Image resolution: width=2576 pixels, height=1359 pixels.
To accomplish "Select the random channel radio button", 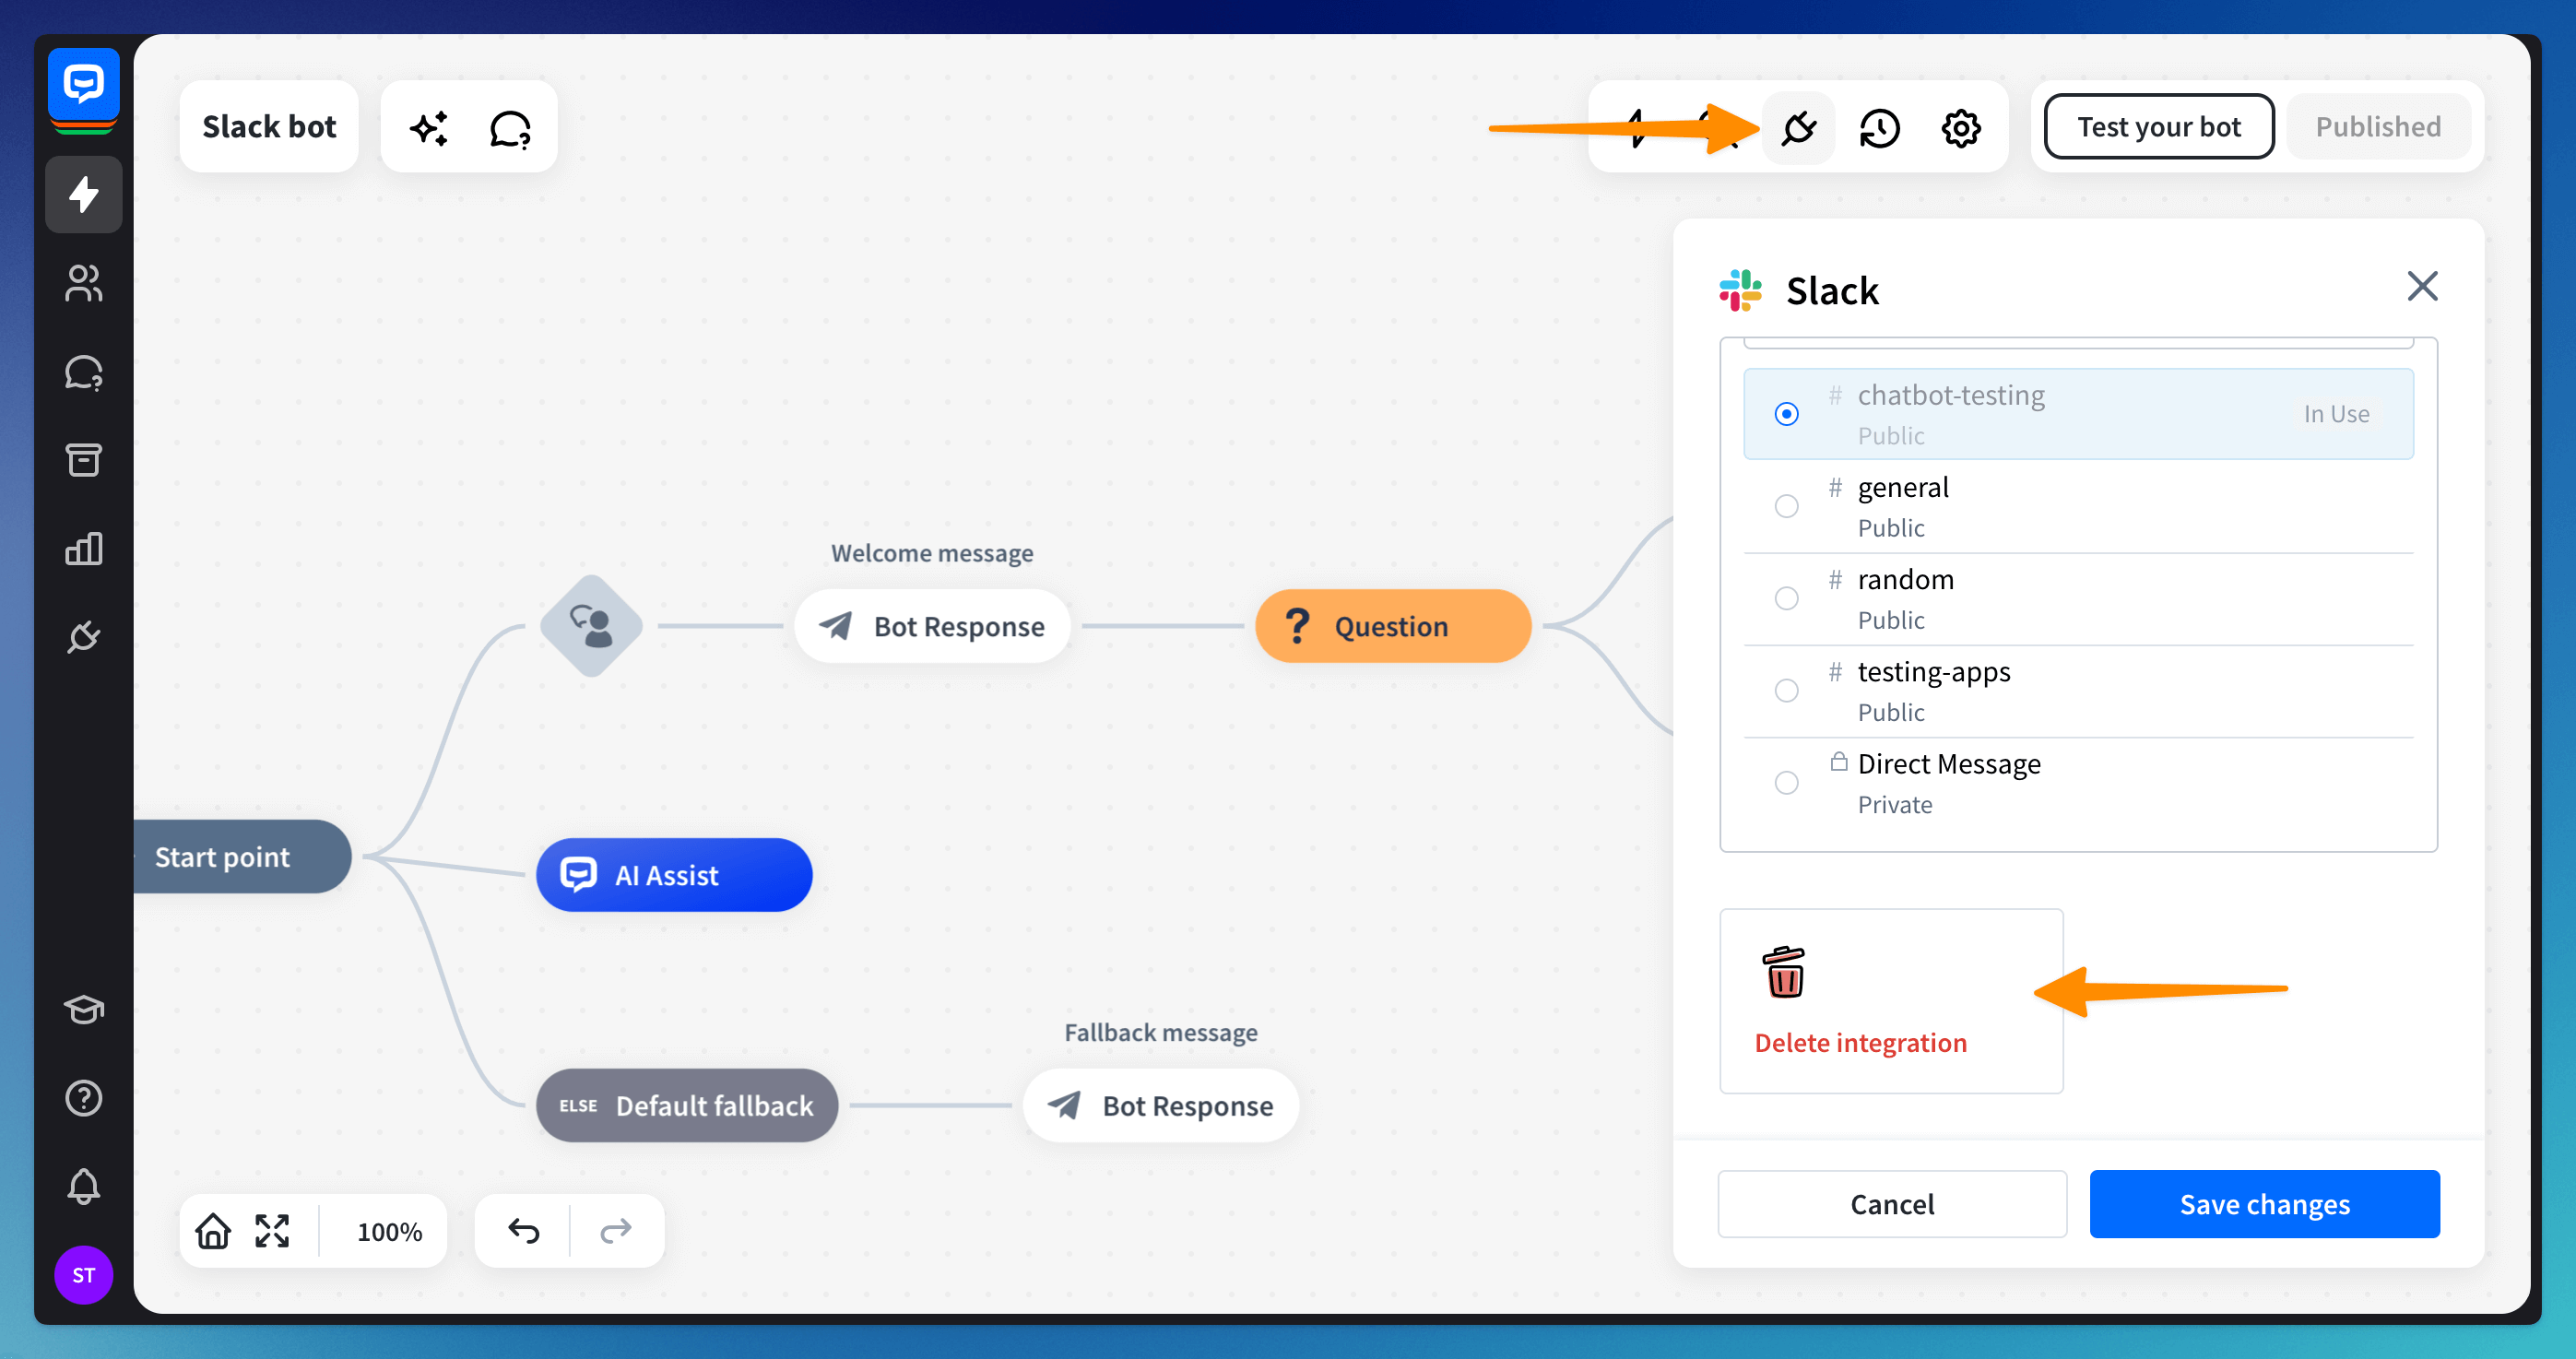I will (x=1786, y=598).
